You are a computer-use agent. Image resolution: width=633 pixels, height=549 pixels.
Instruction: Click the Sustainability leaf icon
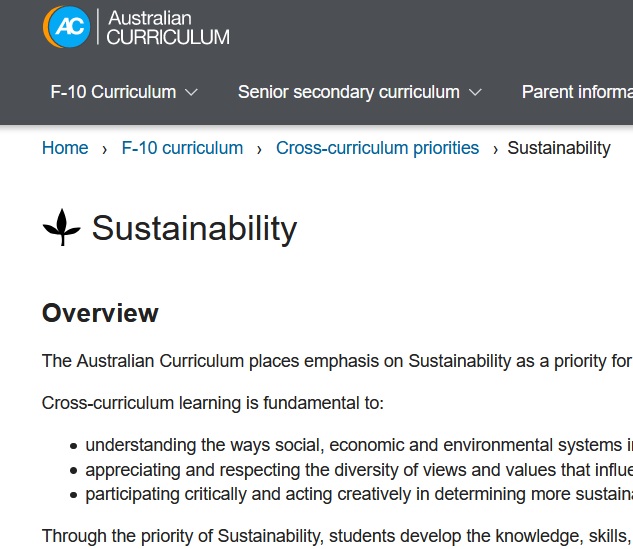(62, 227)
